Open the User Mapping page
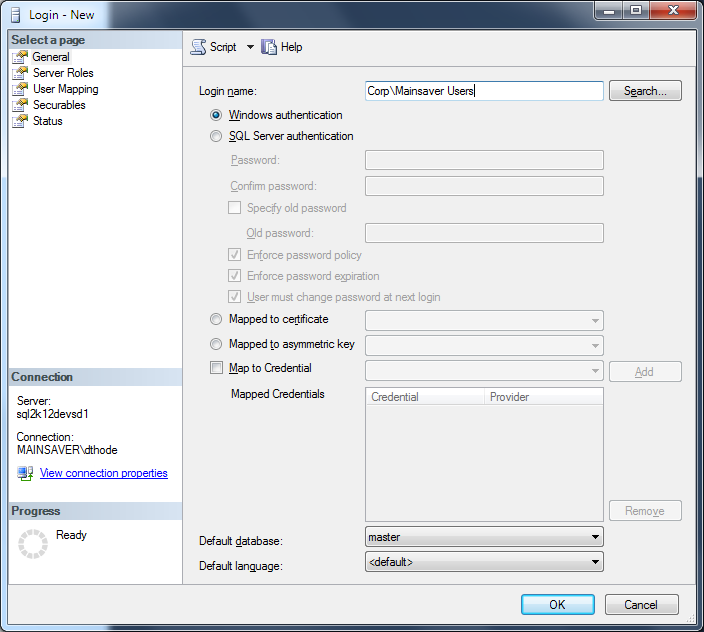Viewport: 704px width, 632px height. point(65,89)
